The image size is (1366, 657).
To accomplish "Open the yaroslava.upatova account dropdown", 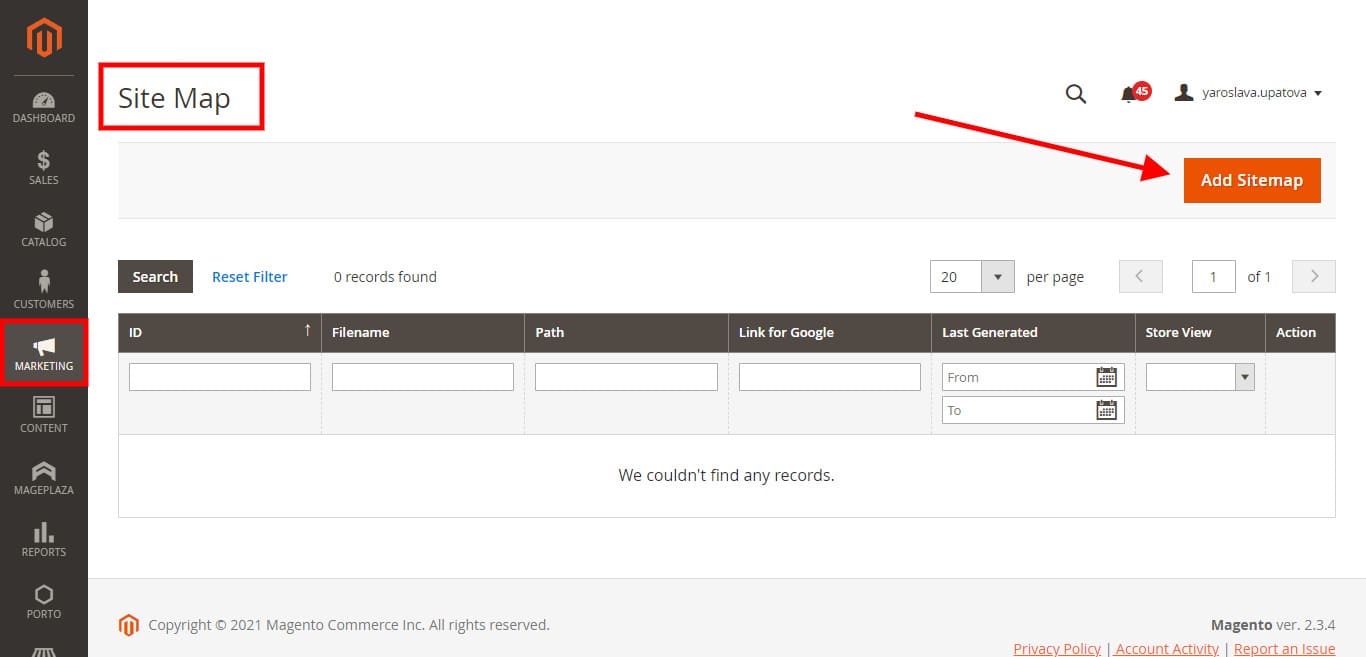I will click(x=1249, y=93).
